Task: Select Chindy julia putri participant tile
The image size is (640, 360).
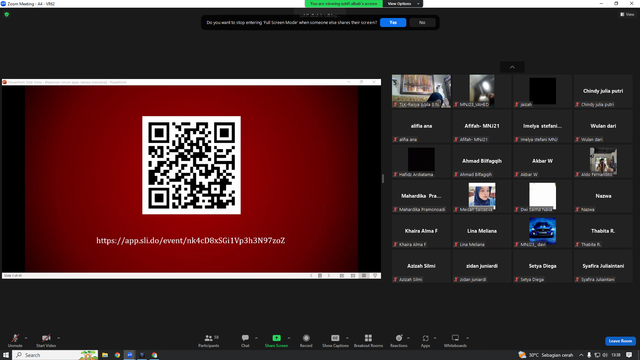Action: [x=603, y=91]
